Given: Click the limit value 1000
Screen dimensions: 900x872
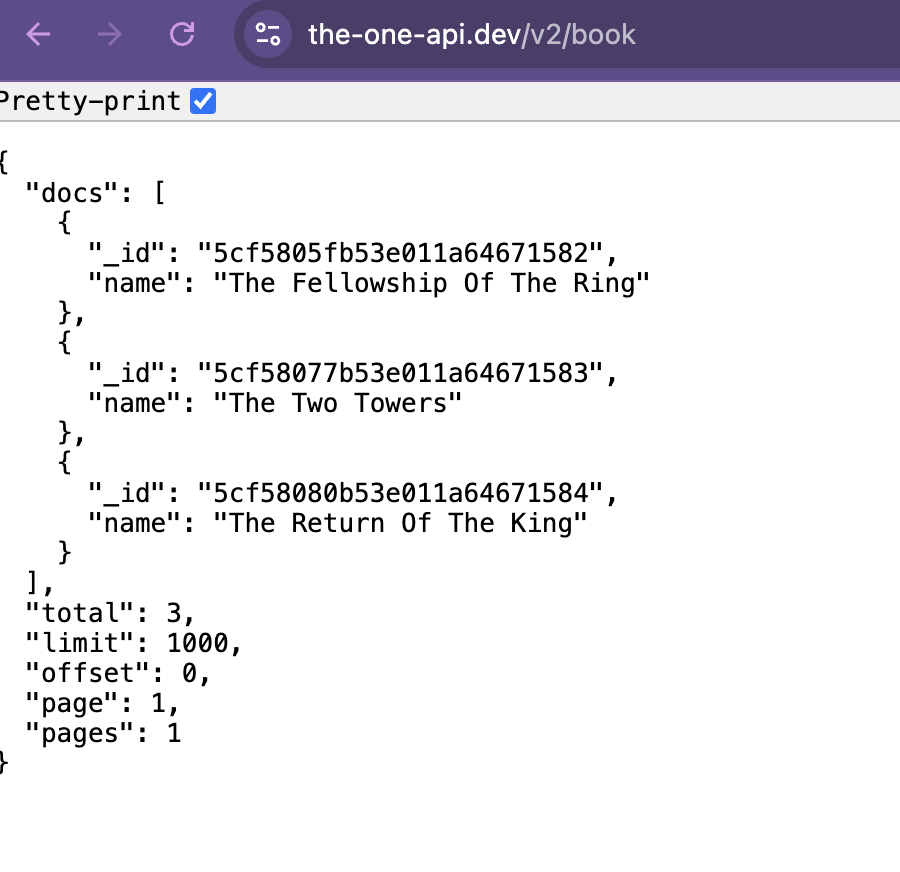Looking at the screenshot, I should [x=203, y=643].
